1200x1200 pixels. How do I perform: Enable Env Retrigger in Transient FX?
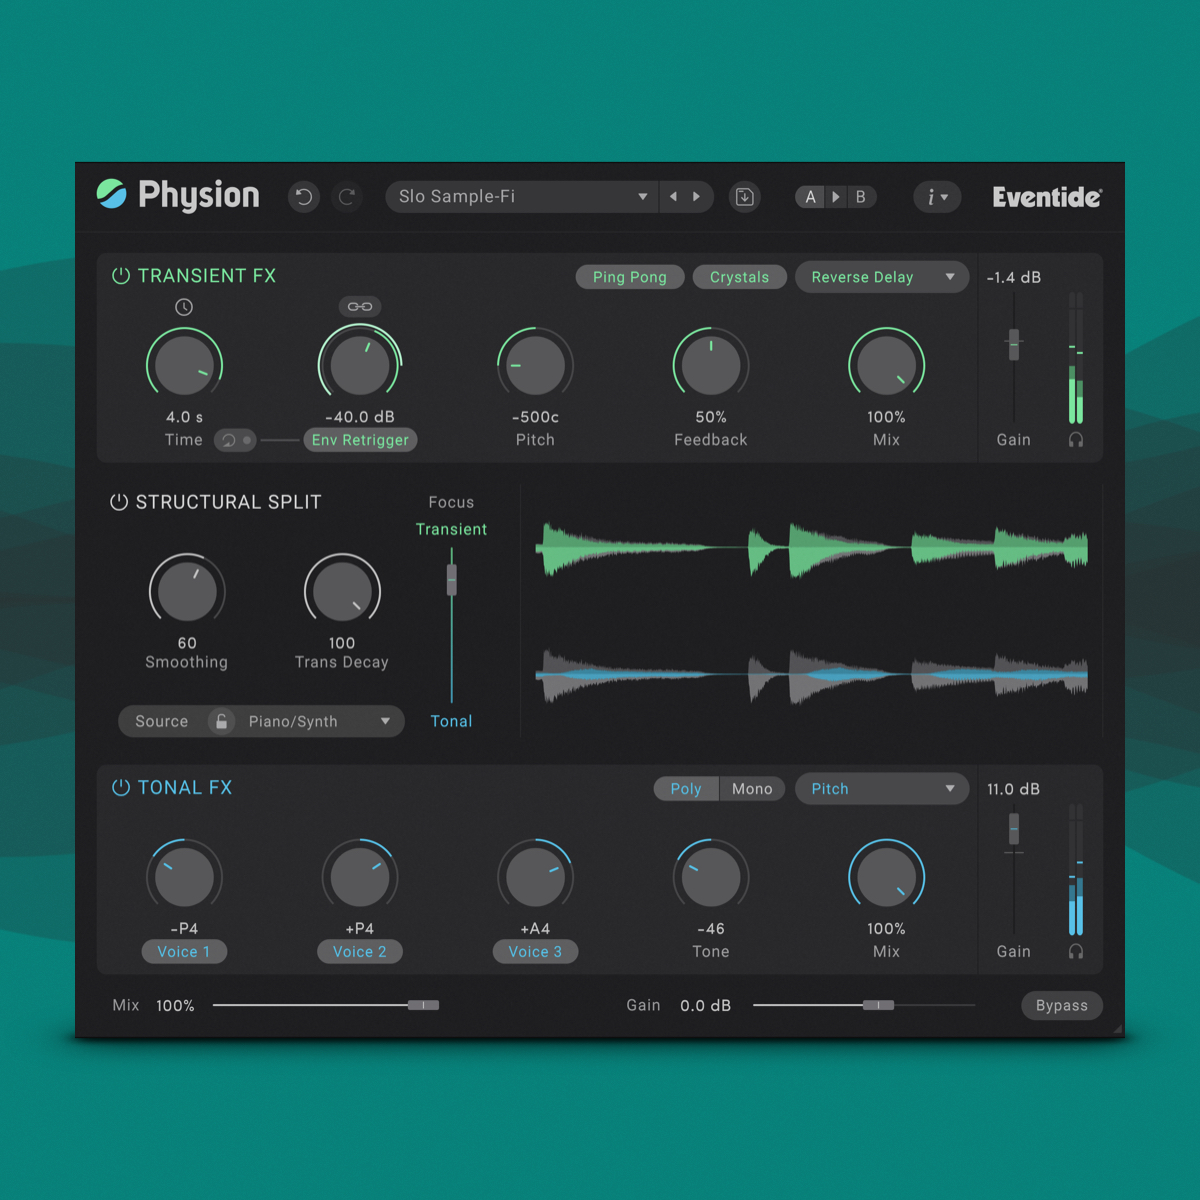tap(360, 439)
